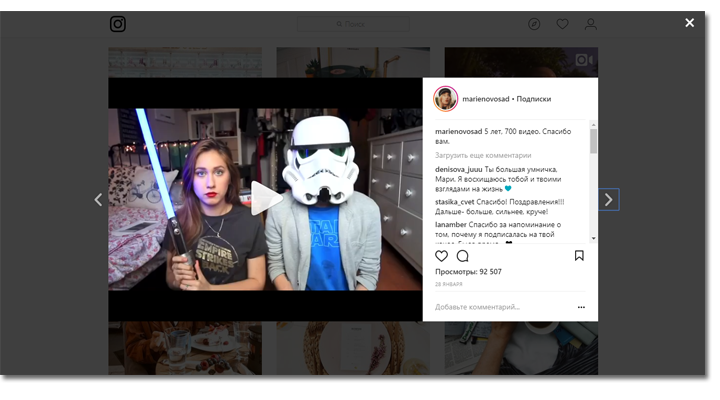
Task: Close the post overlay with the X
Action: tap(689, 23)
